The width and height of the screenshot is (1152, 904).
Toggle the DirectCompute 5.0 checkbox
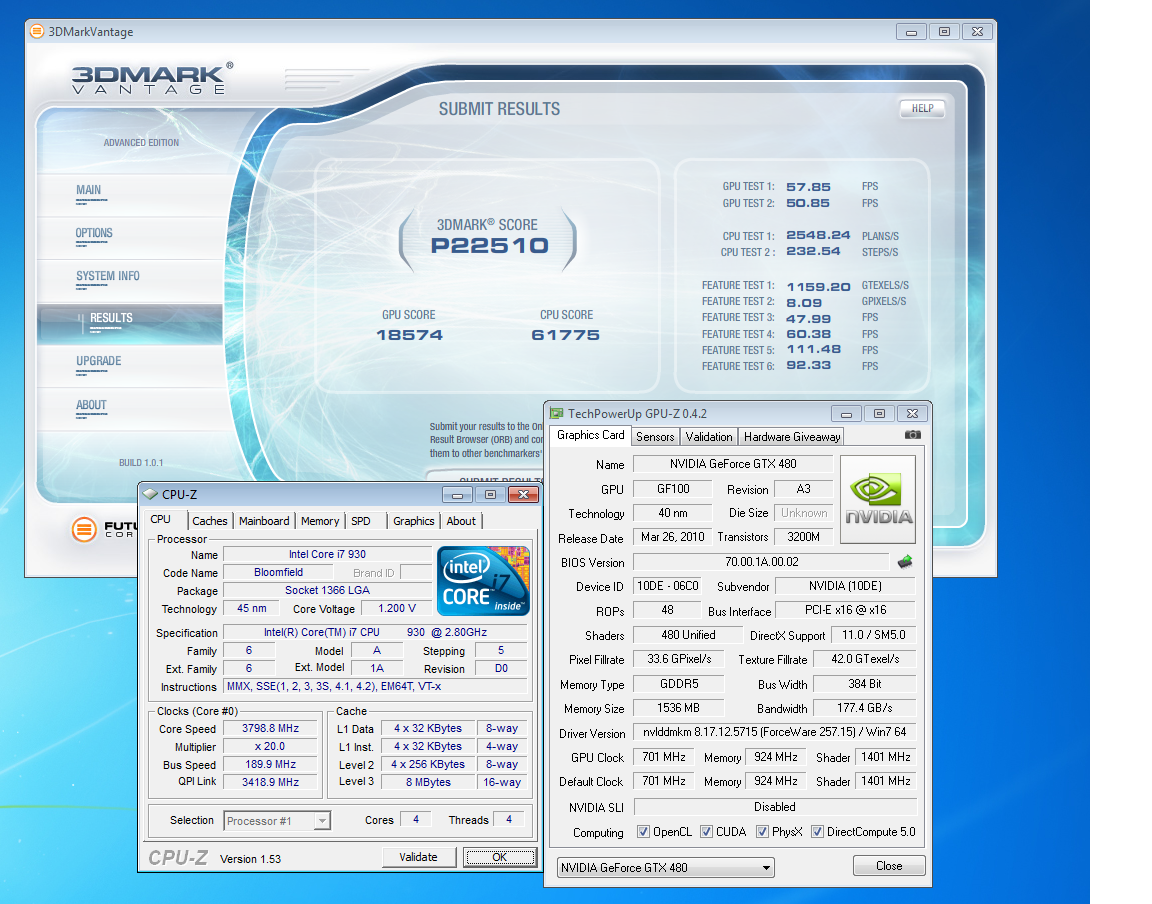point(817,832)
